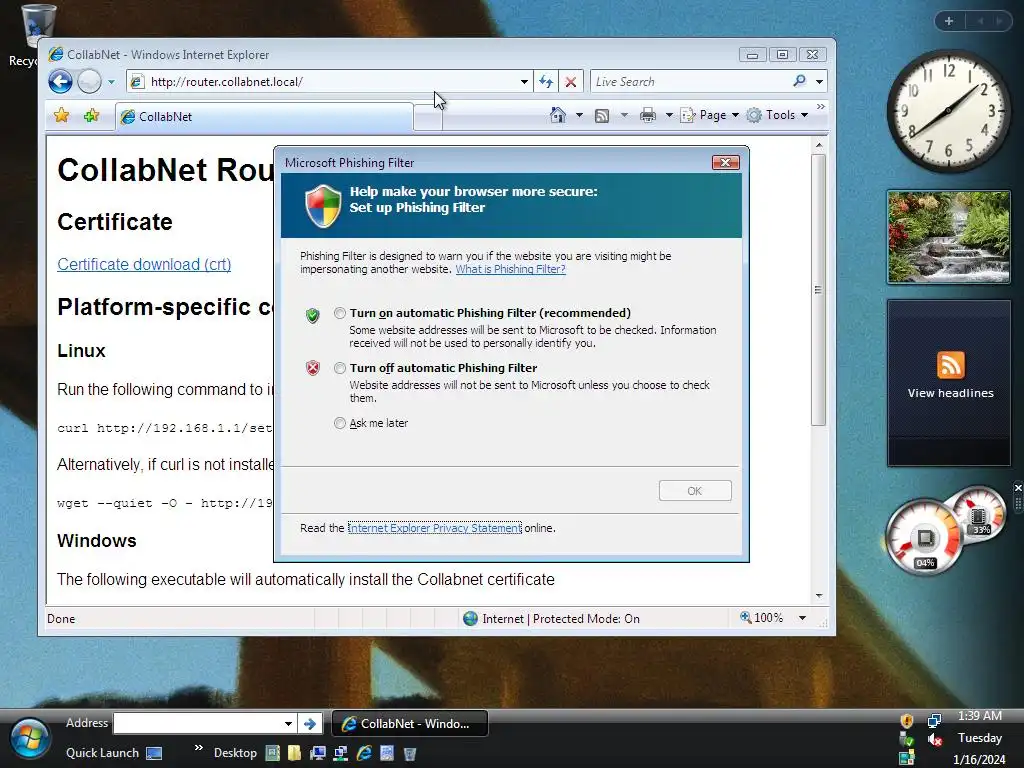
Task: Click the Network icon in the Desktop toolbar
Action: point(341,754)
